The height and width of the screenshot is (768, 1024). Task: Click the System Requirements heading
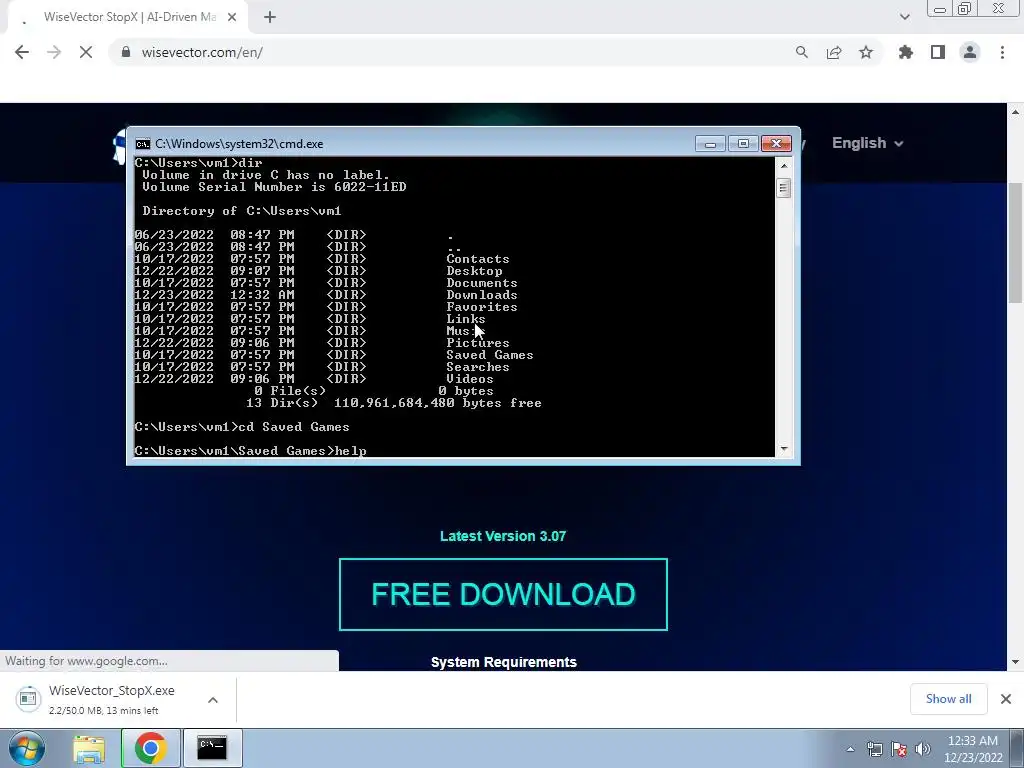(504, 662)
